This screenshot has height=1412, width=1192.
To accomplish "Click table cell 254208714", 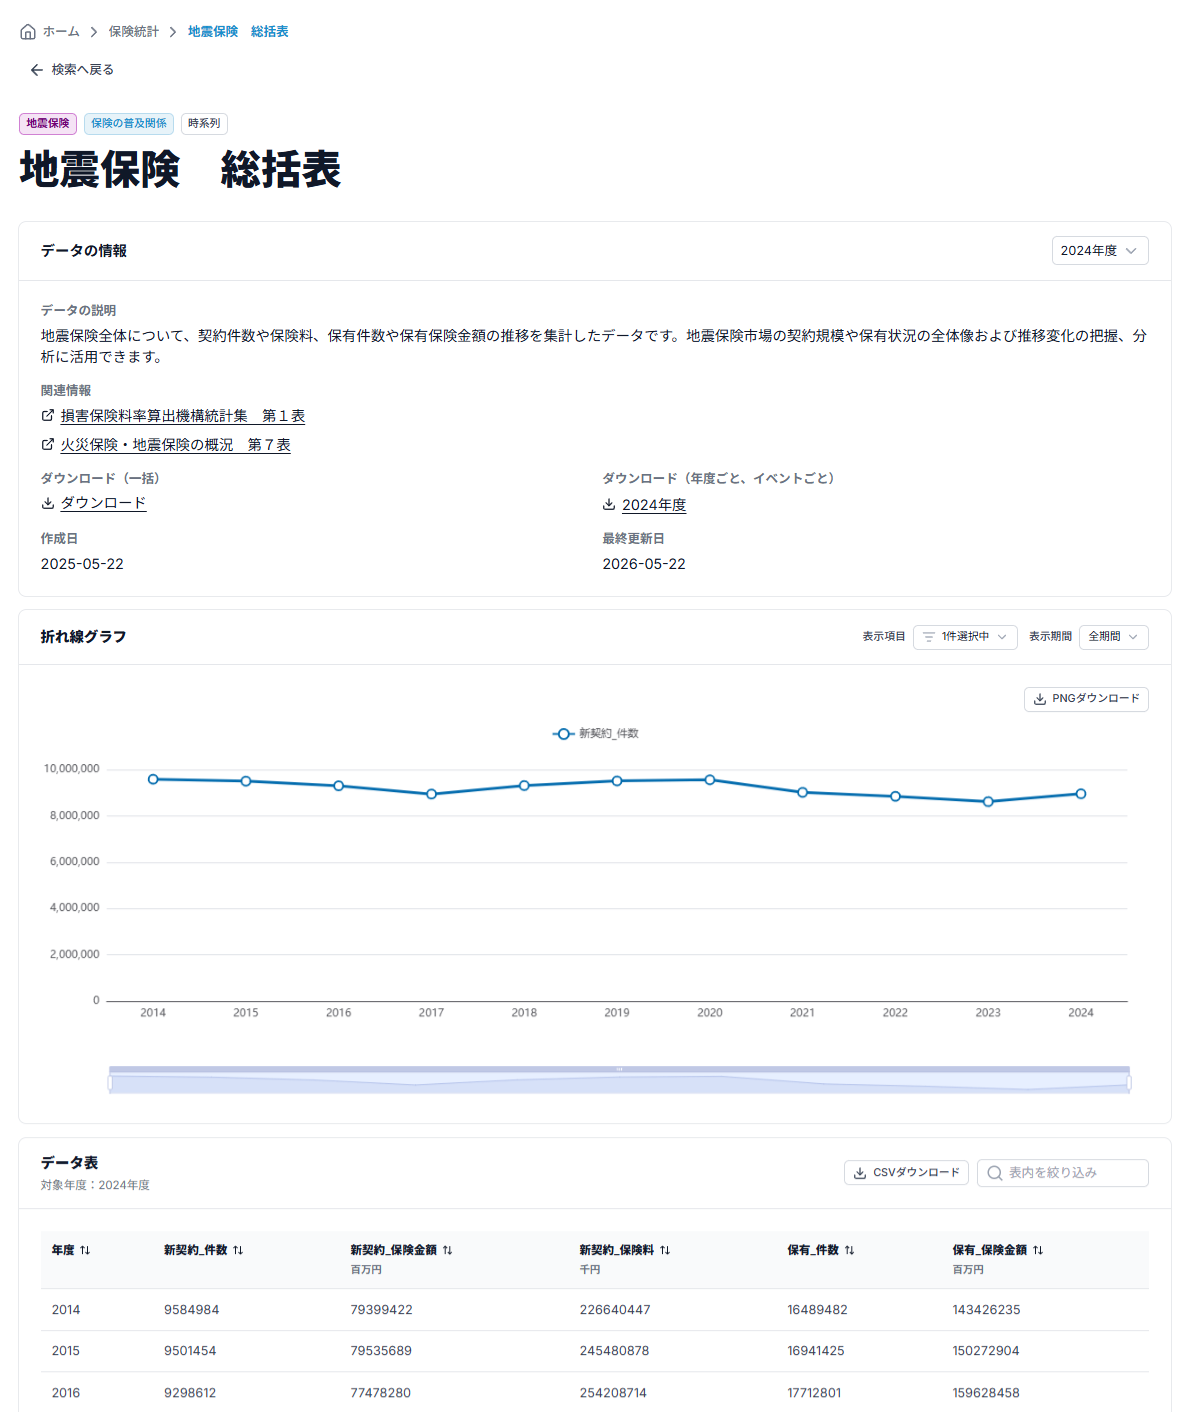I will pyautogui.click(x=613, y=1393).
